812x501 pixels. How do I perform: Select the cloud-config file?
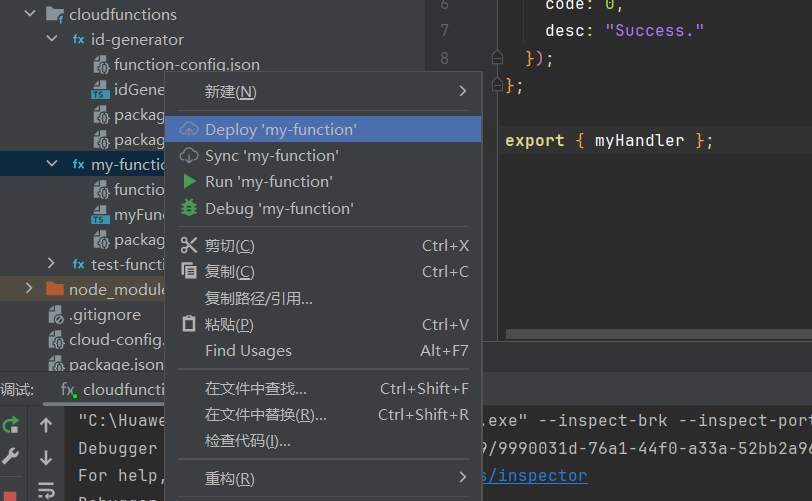[x=117, y=339]
